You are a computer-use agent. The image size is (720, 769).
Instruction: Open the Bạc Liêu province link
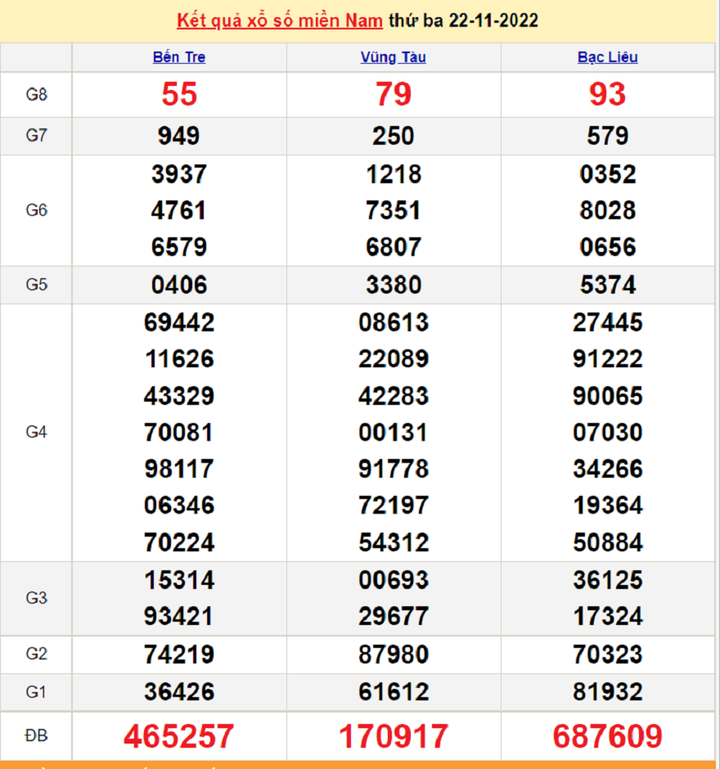607,57
